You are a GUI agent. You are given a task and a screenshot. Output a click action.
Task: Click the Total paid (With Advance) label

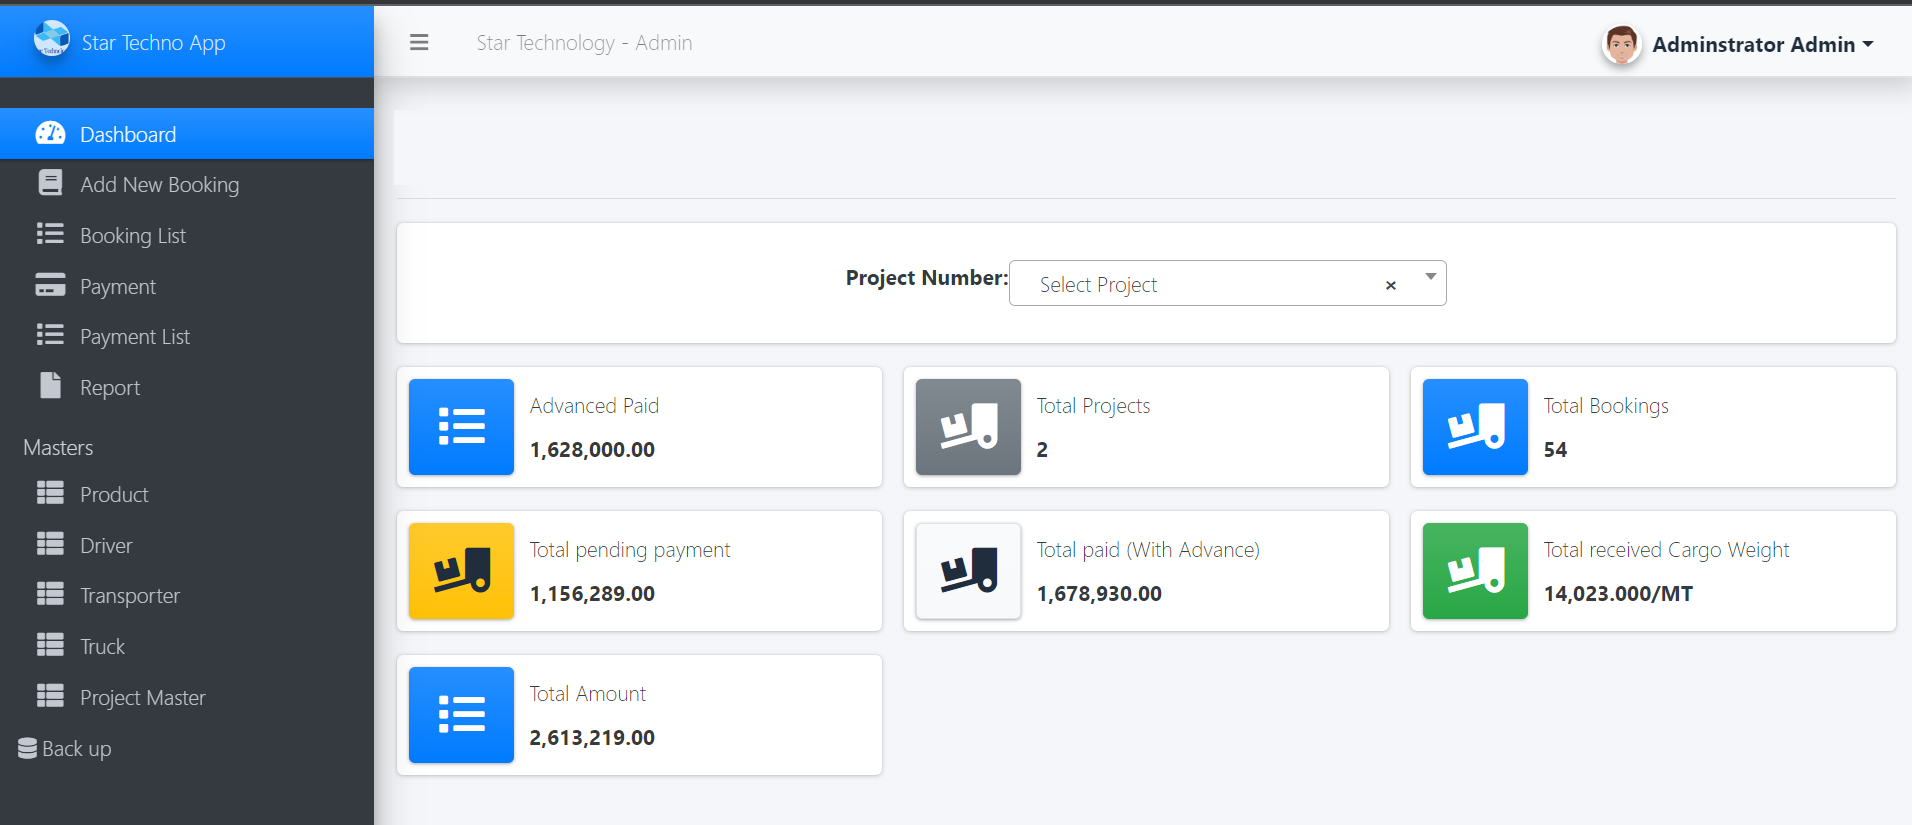tap(1148, 549)
